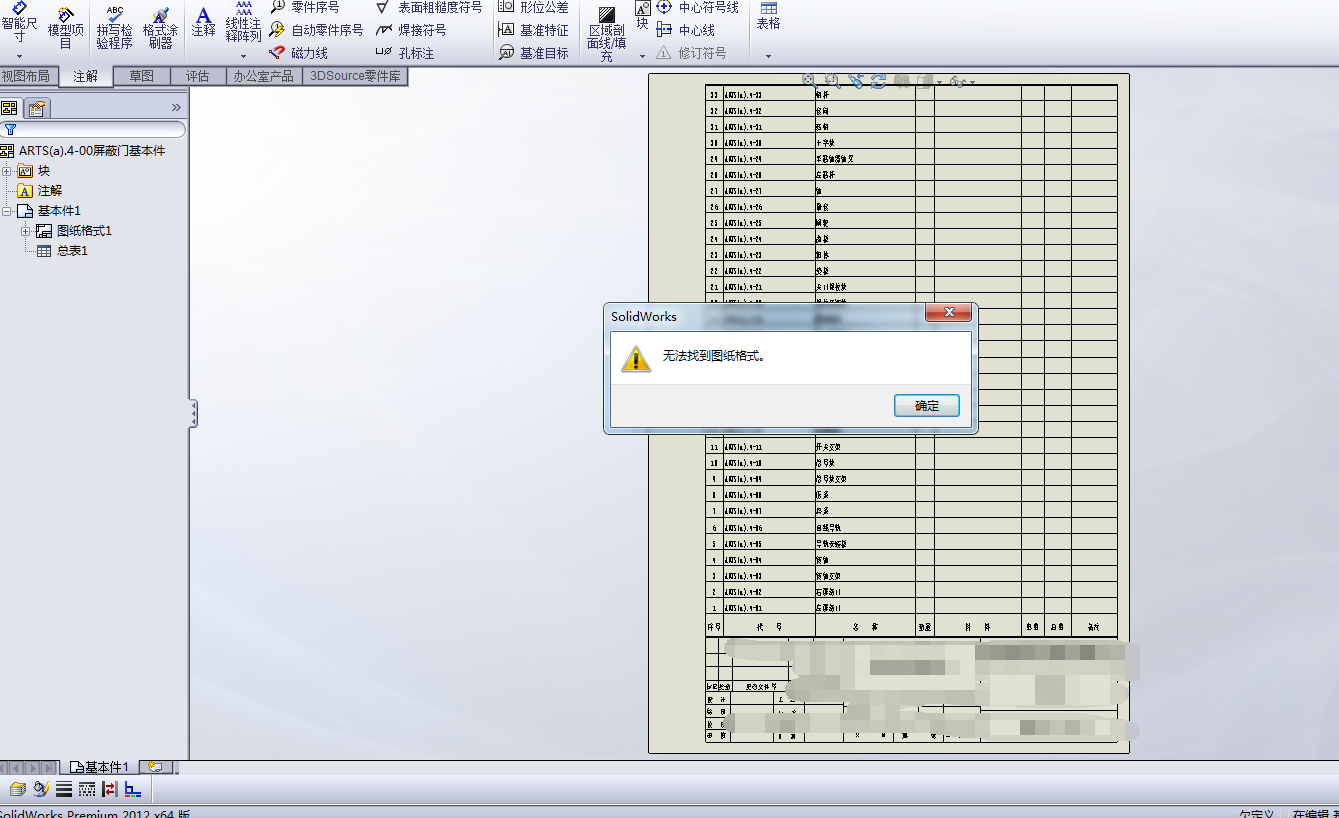Click the line color paint icon

tap(41, 789)
